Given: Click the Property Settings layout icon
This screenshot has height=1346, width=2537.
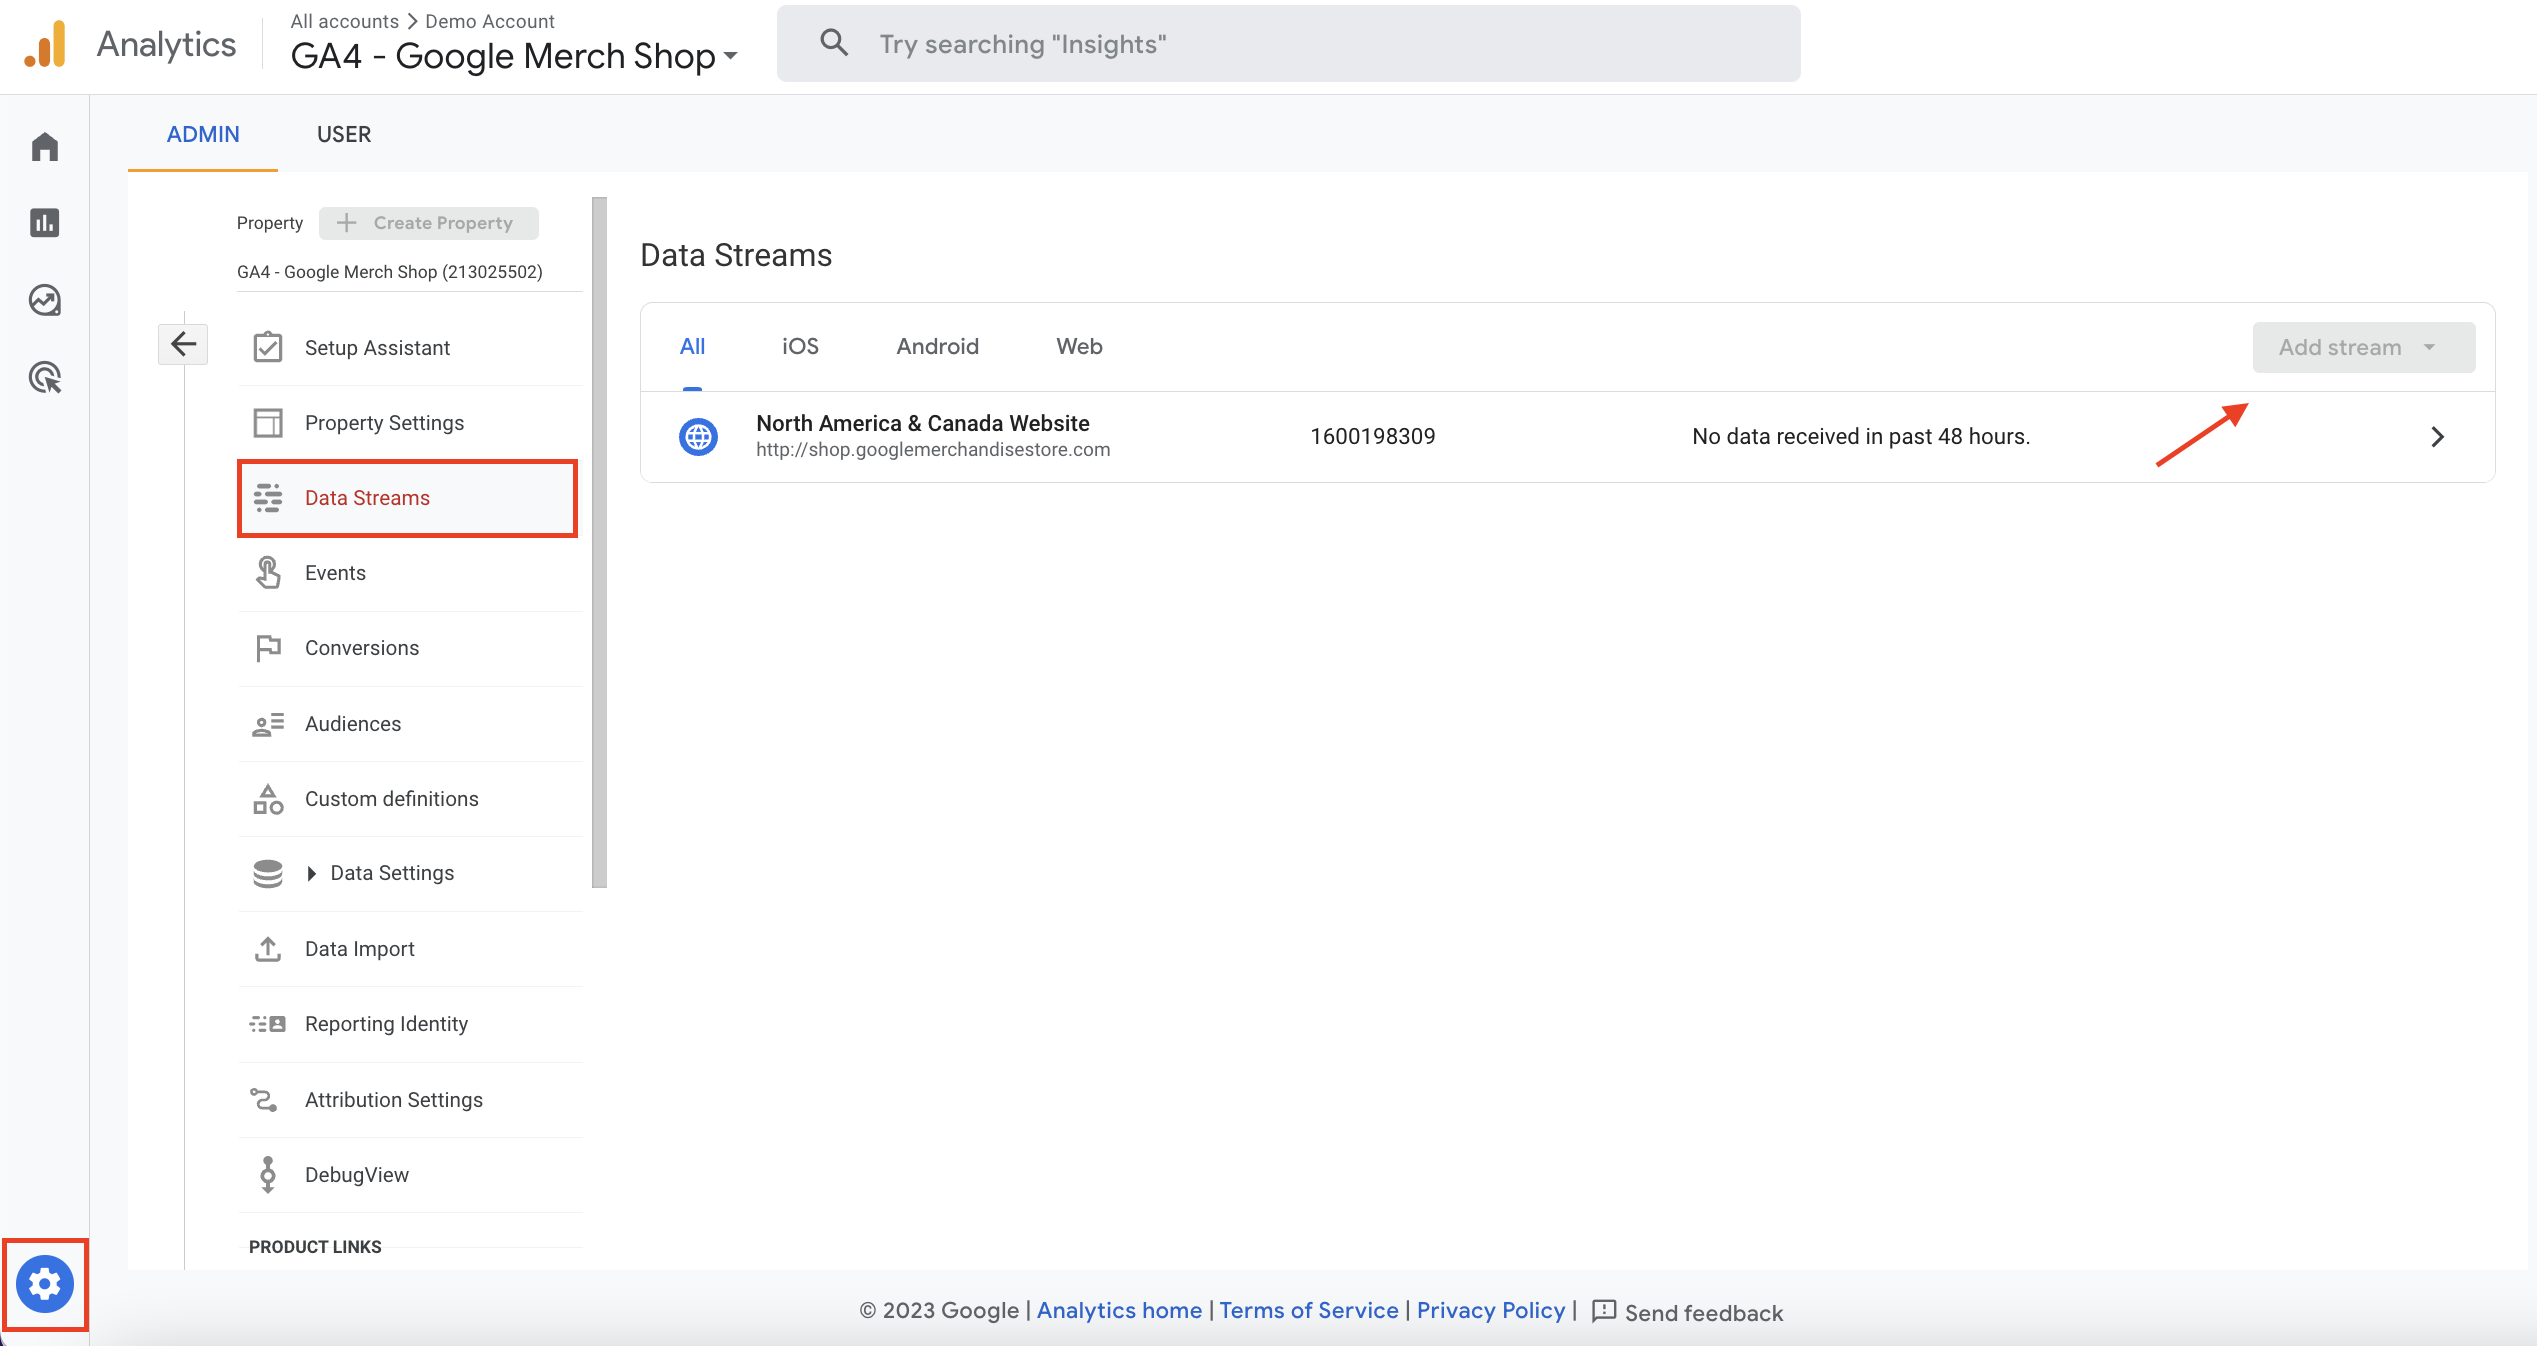Looking at the screenshot, I should 268,423.
